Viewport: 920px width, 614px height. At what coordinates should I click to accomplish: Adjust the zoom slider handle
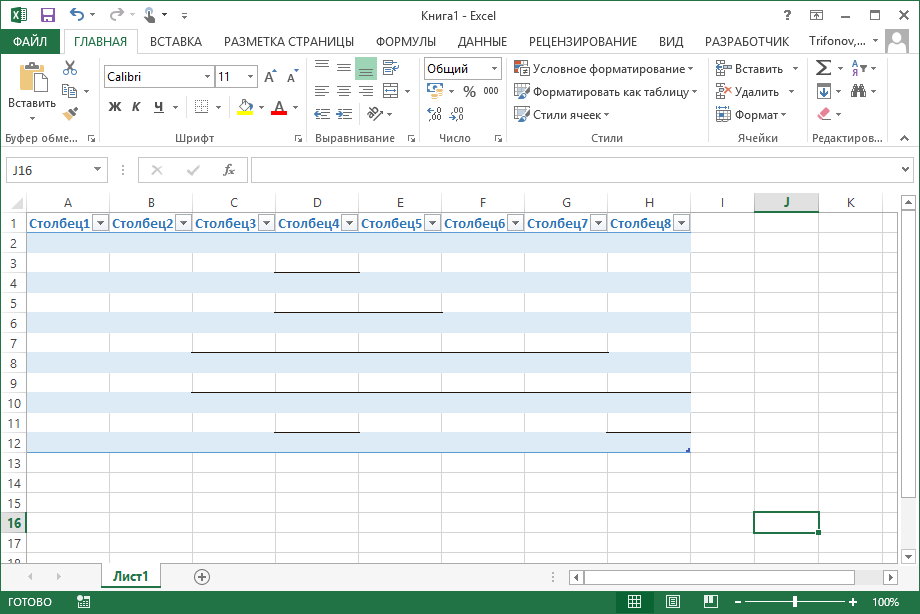(795, 602)
